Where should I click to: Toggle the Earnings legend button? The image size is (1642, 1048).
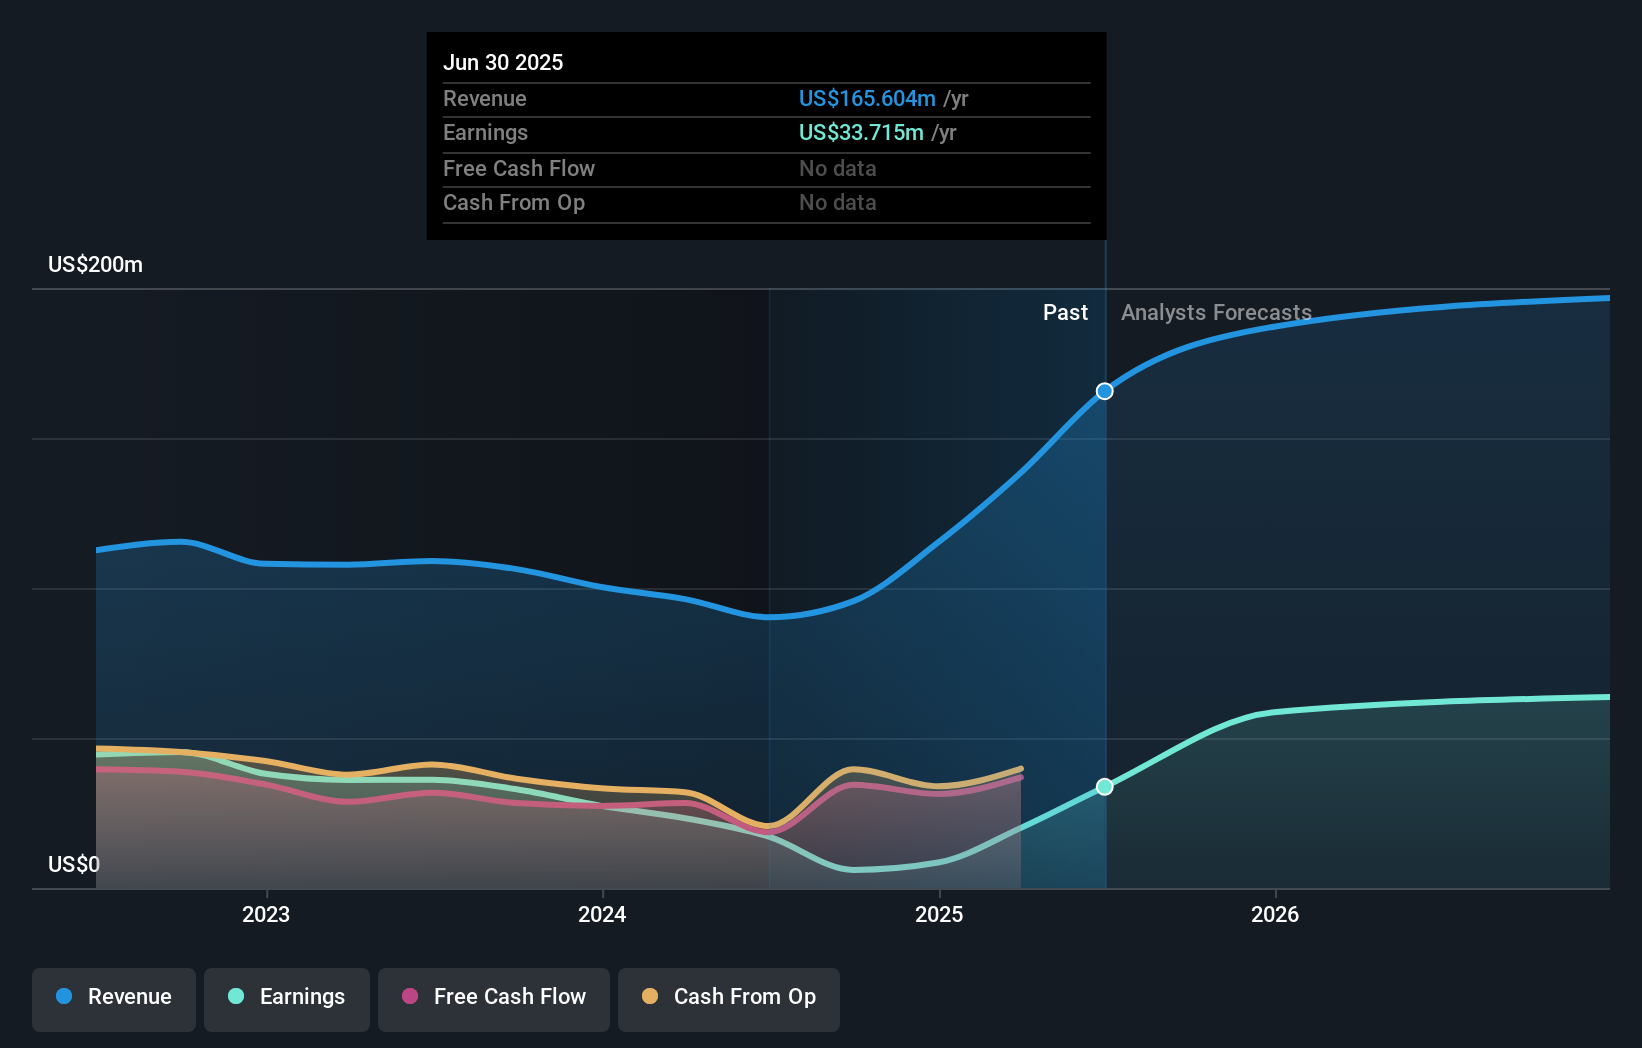(x=287, y=999)
